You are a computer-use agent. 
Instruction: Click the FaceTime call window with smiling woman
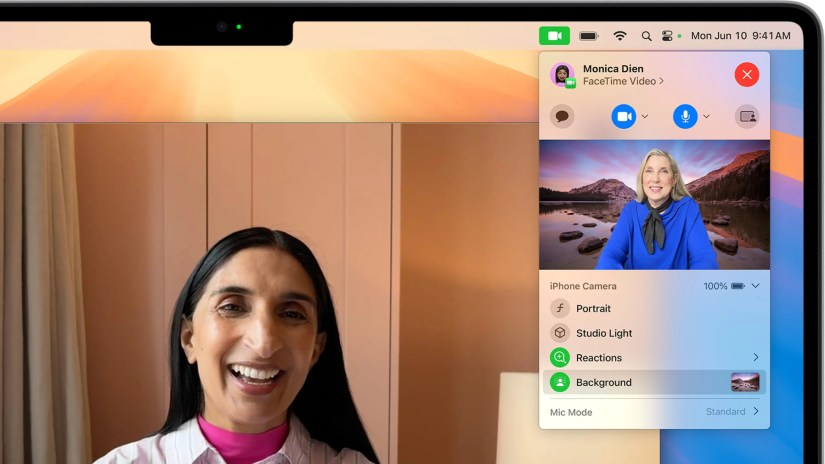pos(269,294)
